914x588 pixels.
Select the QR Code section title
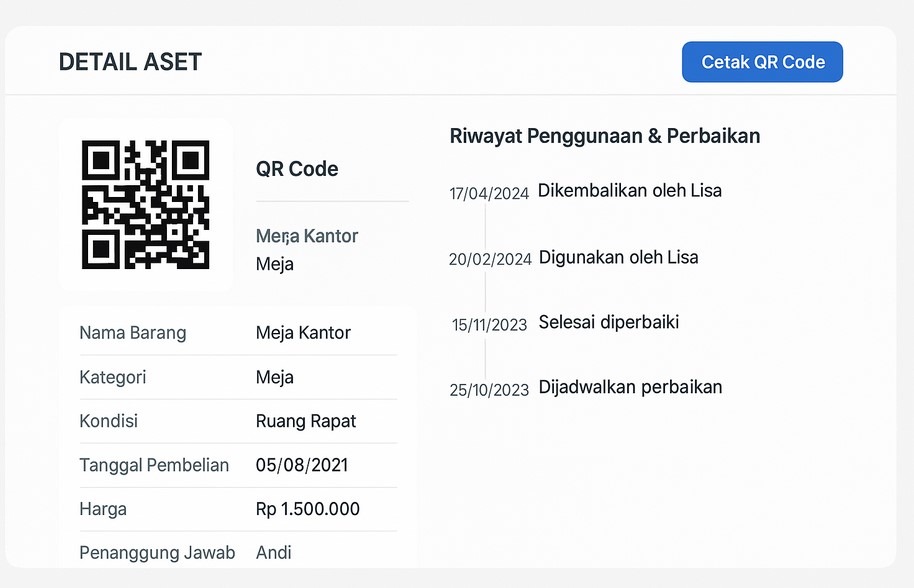(297, 169)
